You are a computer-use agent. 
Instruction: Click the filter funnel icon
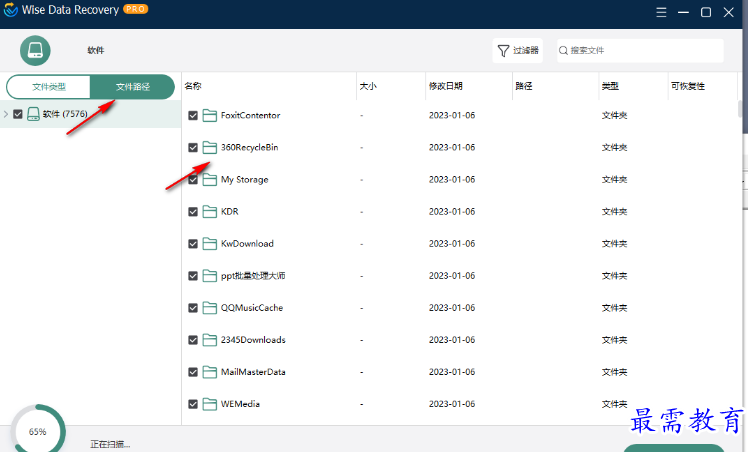coord(503,50)
